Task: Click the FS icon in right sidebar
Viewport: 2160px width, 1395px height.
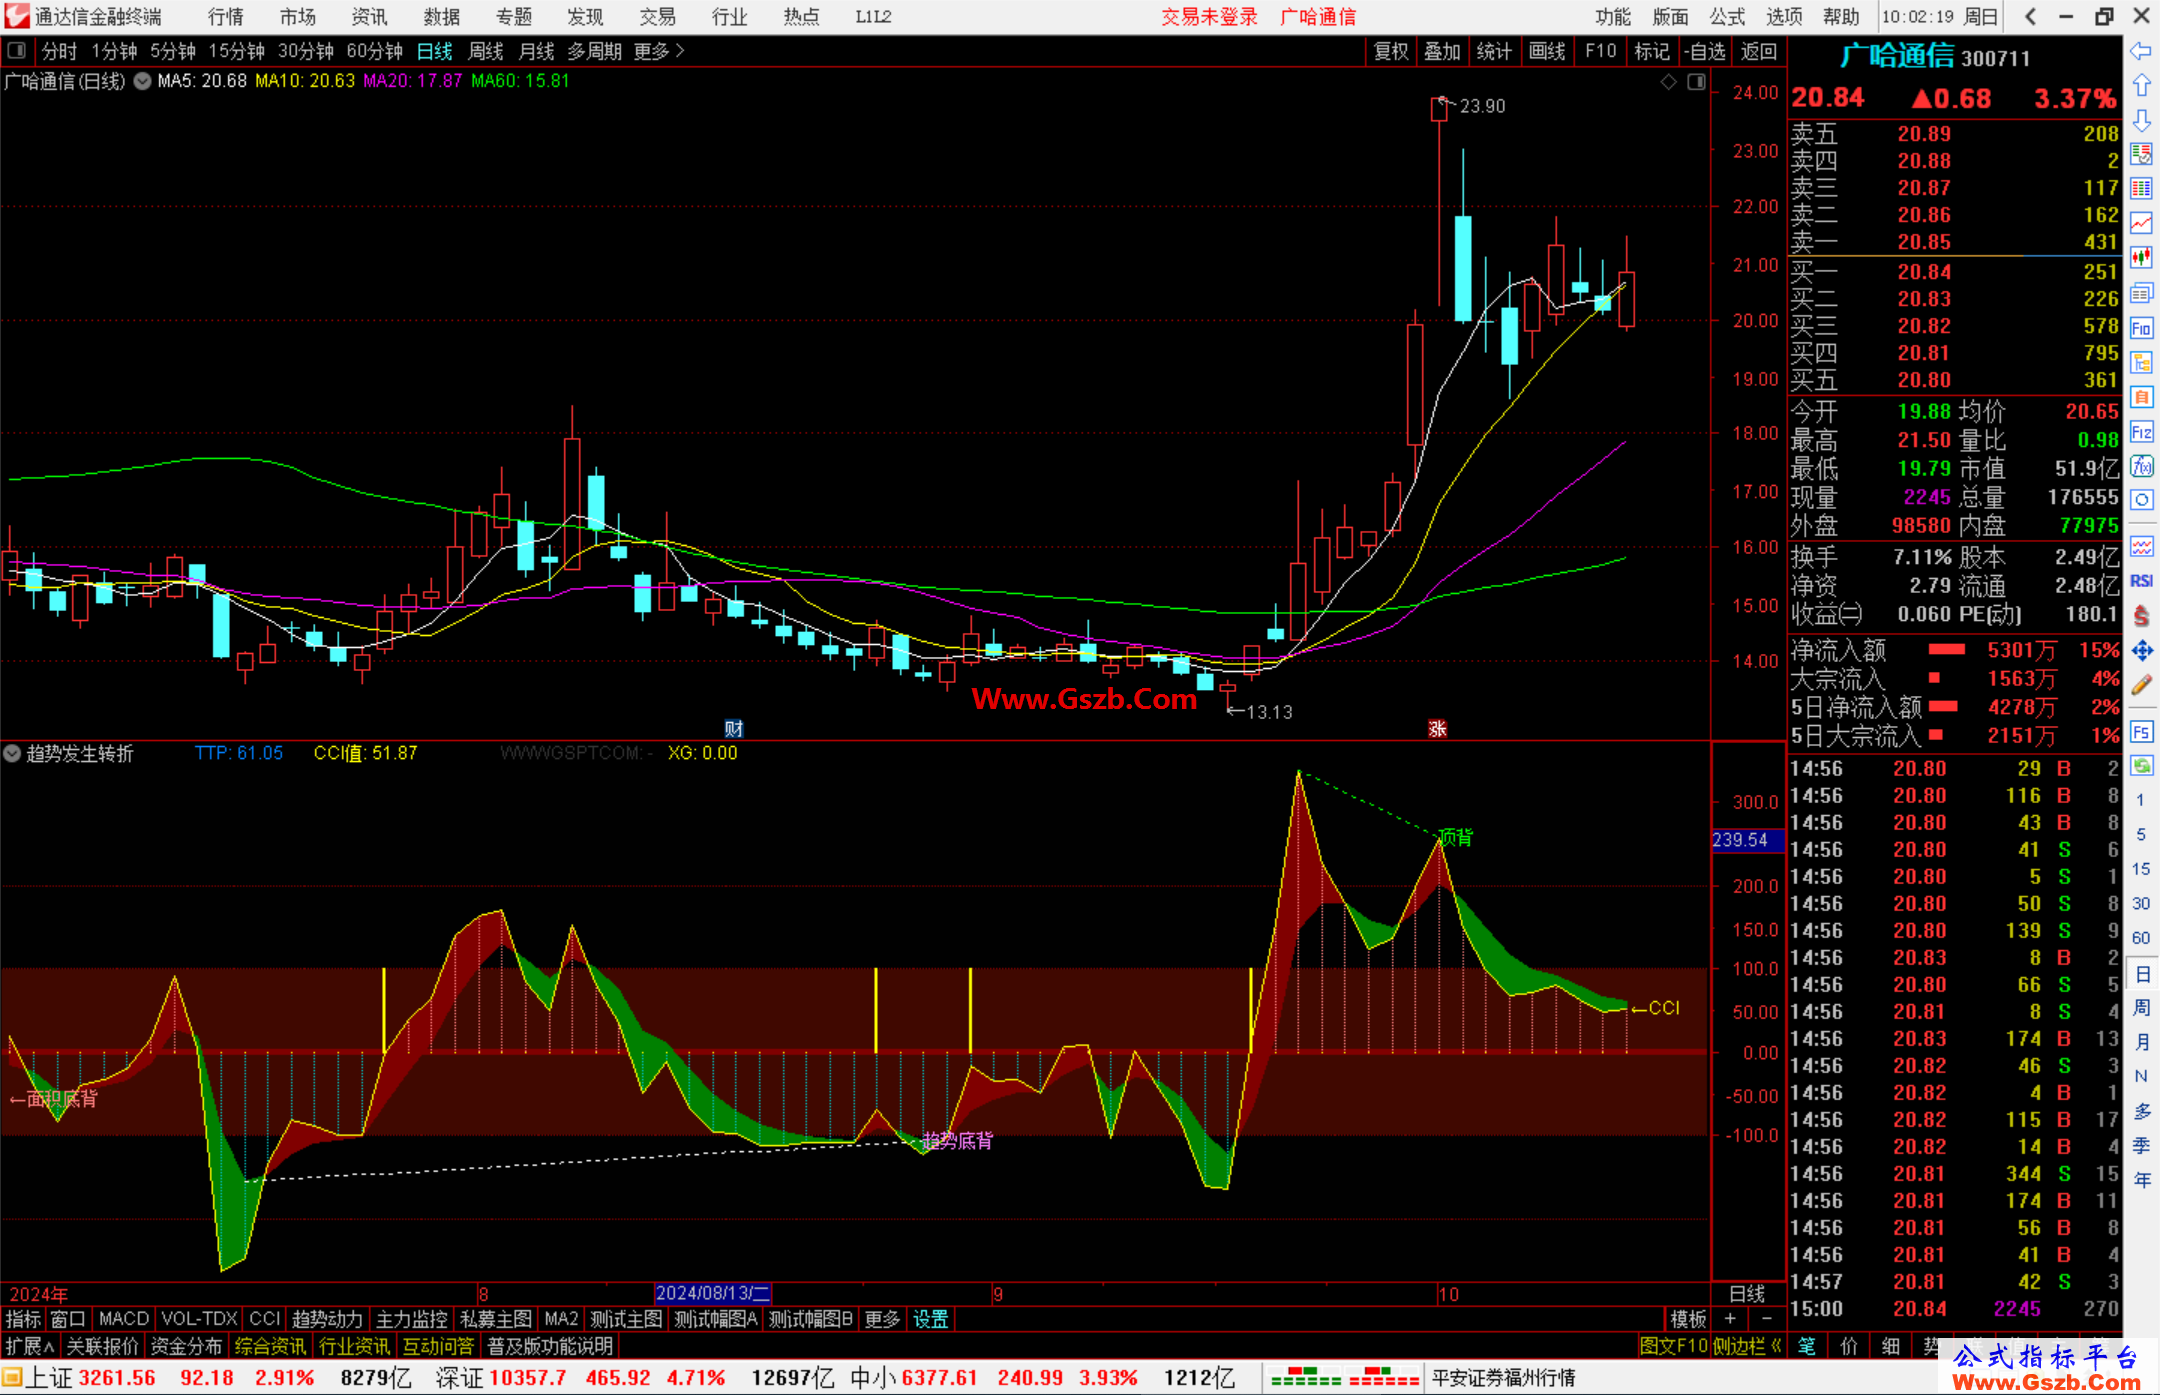Action: tap(2141, 732)
